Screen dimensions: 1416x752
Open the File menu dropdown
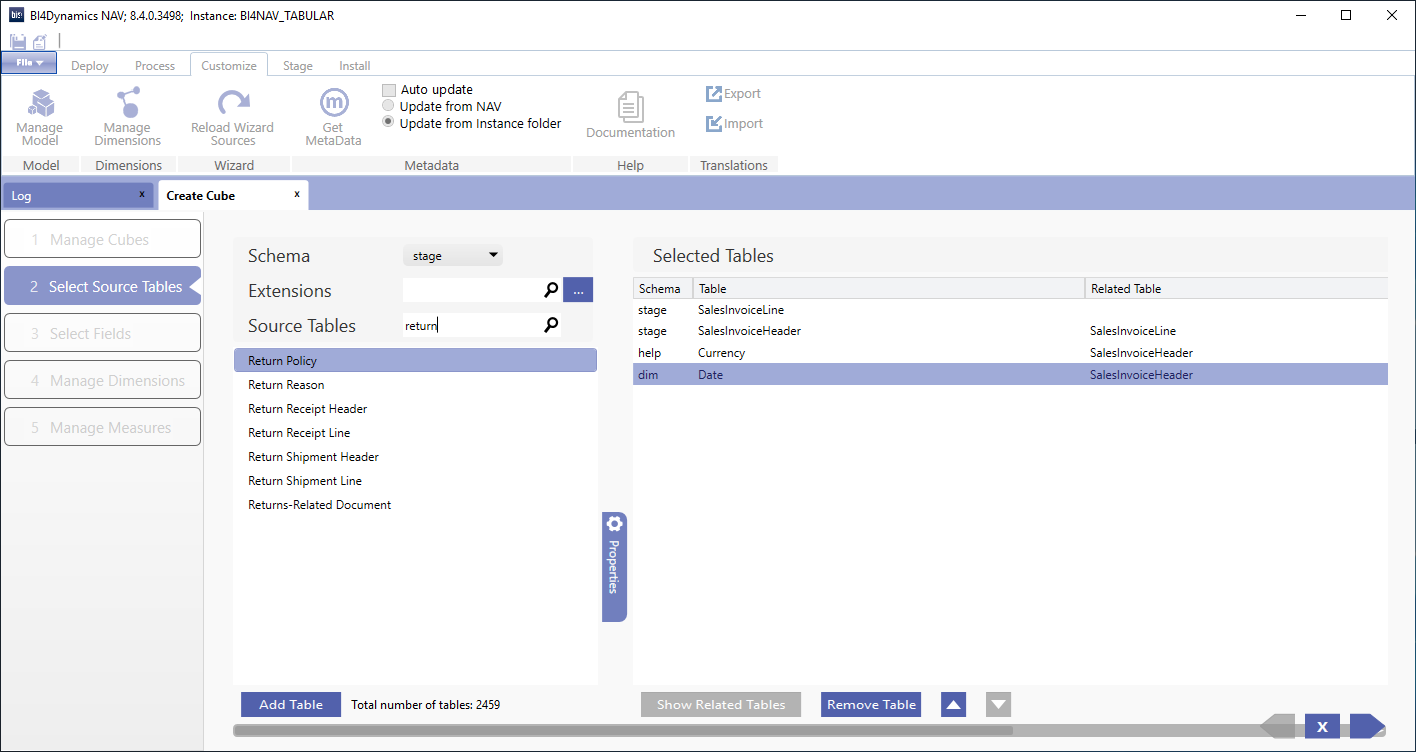pos(29,63)
